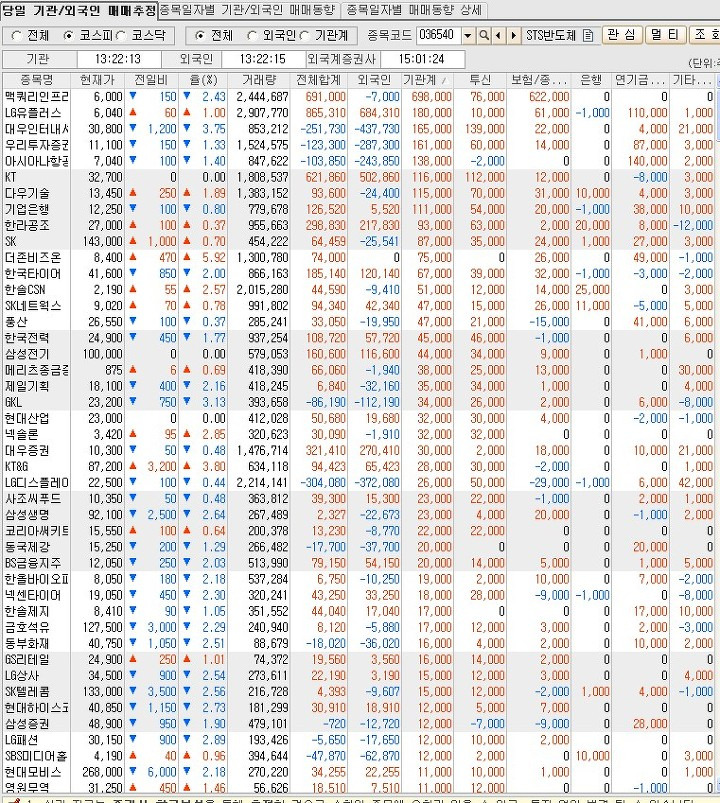The height and width of the screenshot is (803, 720).
Task: Select the 삼성생명 stock name
Action: [x=27, y=515]
